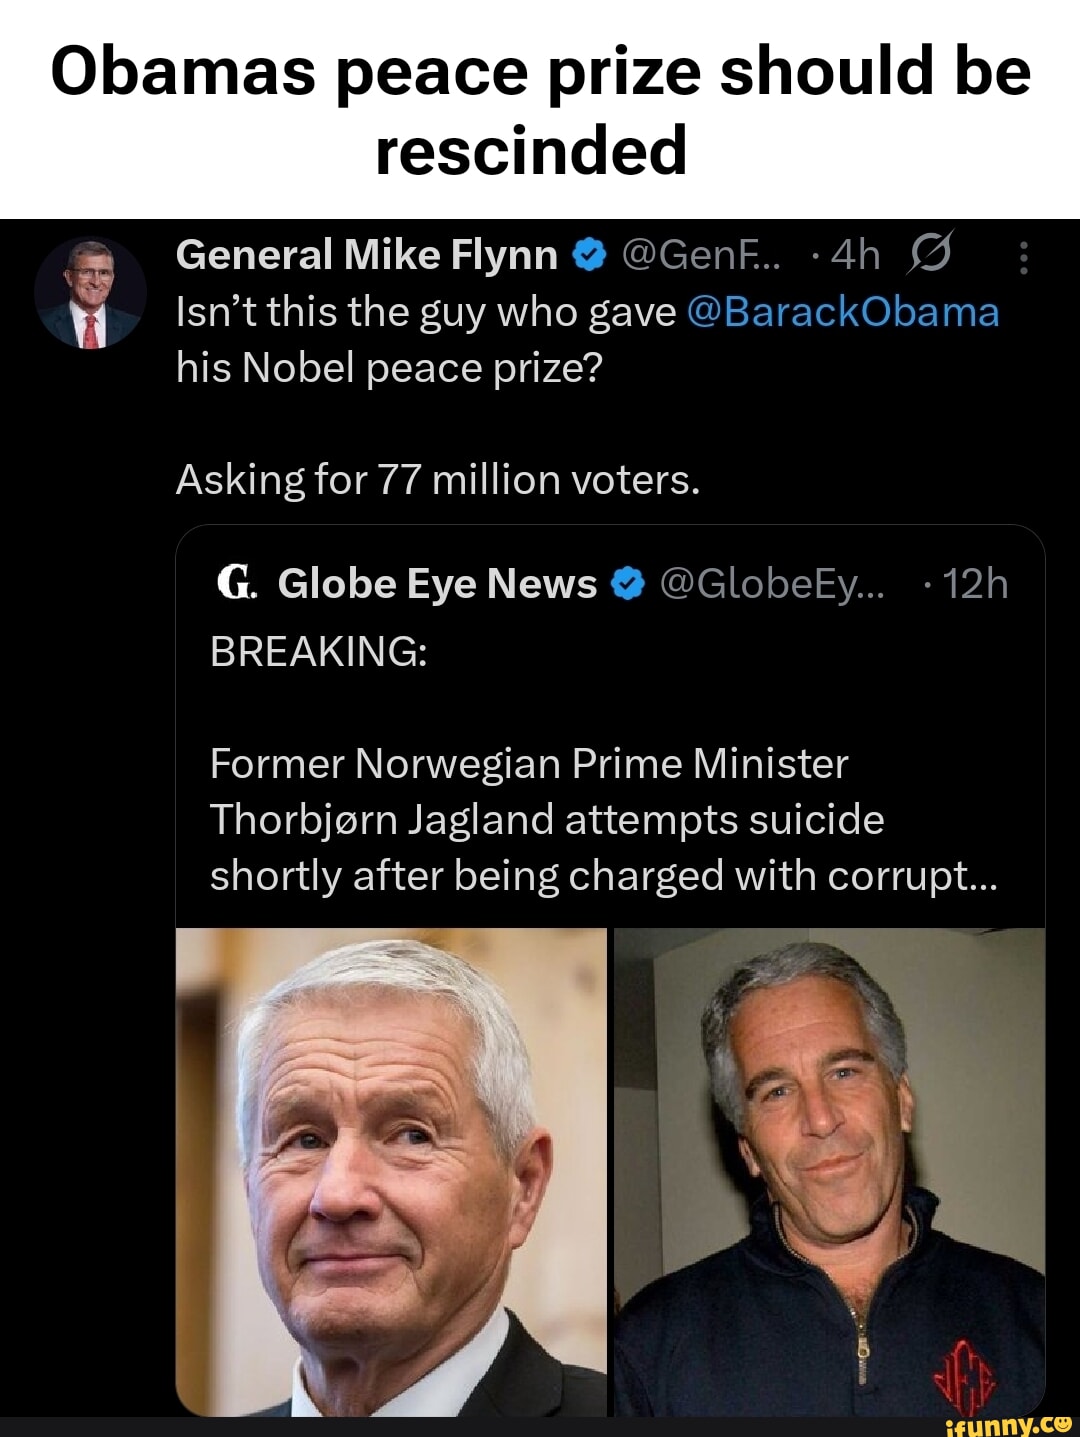Open the three-dot more options menu
The image size is (1080, 1437).
pos(1022,257)
